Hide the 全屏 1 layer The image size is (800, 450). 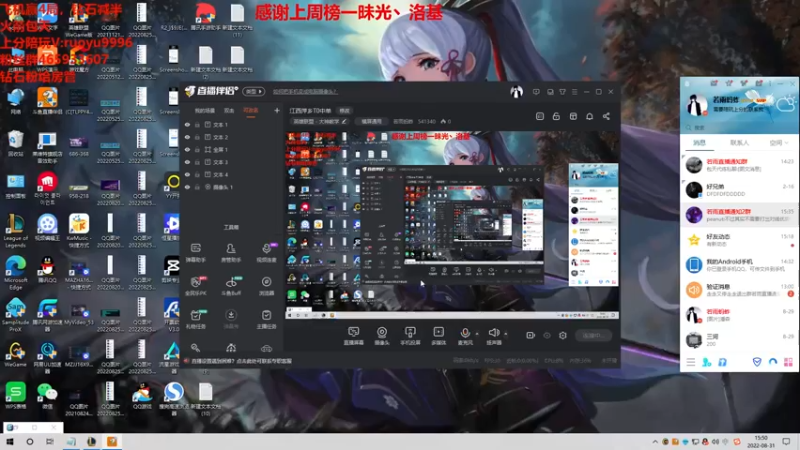(x=187, y=149)
